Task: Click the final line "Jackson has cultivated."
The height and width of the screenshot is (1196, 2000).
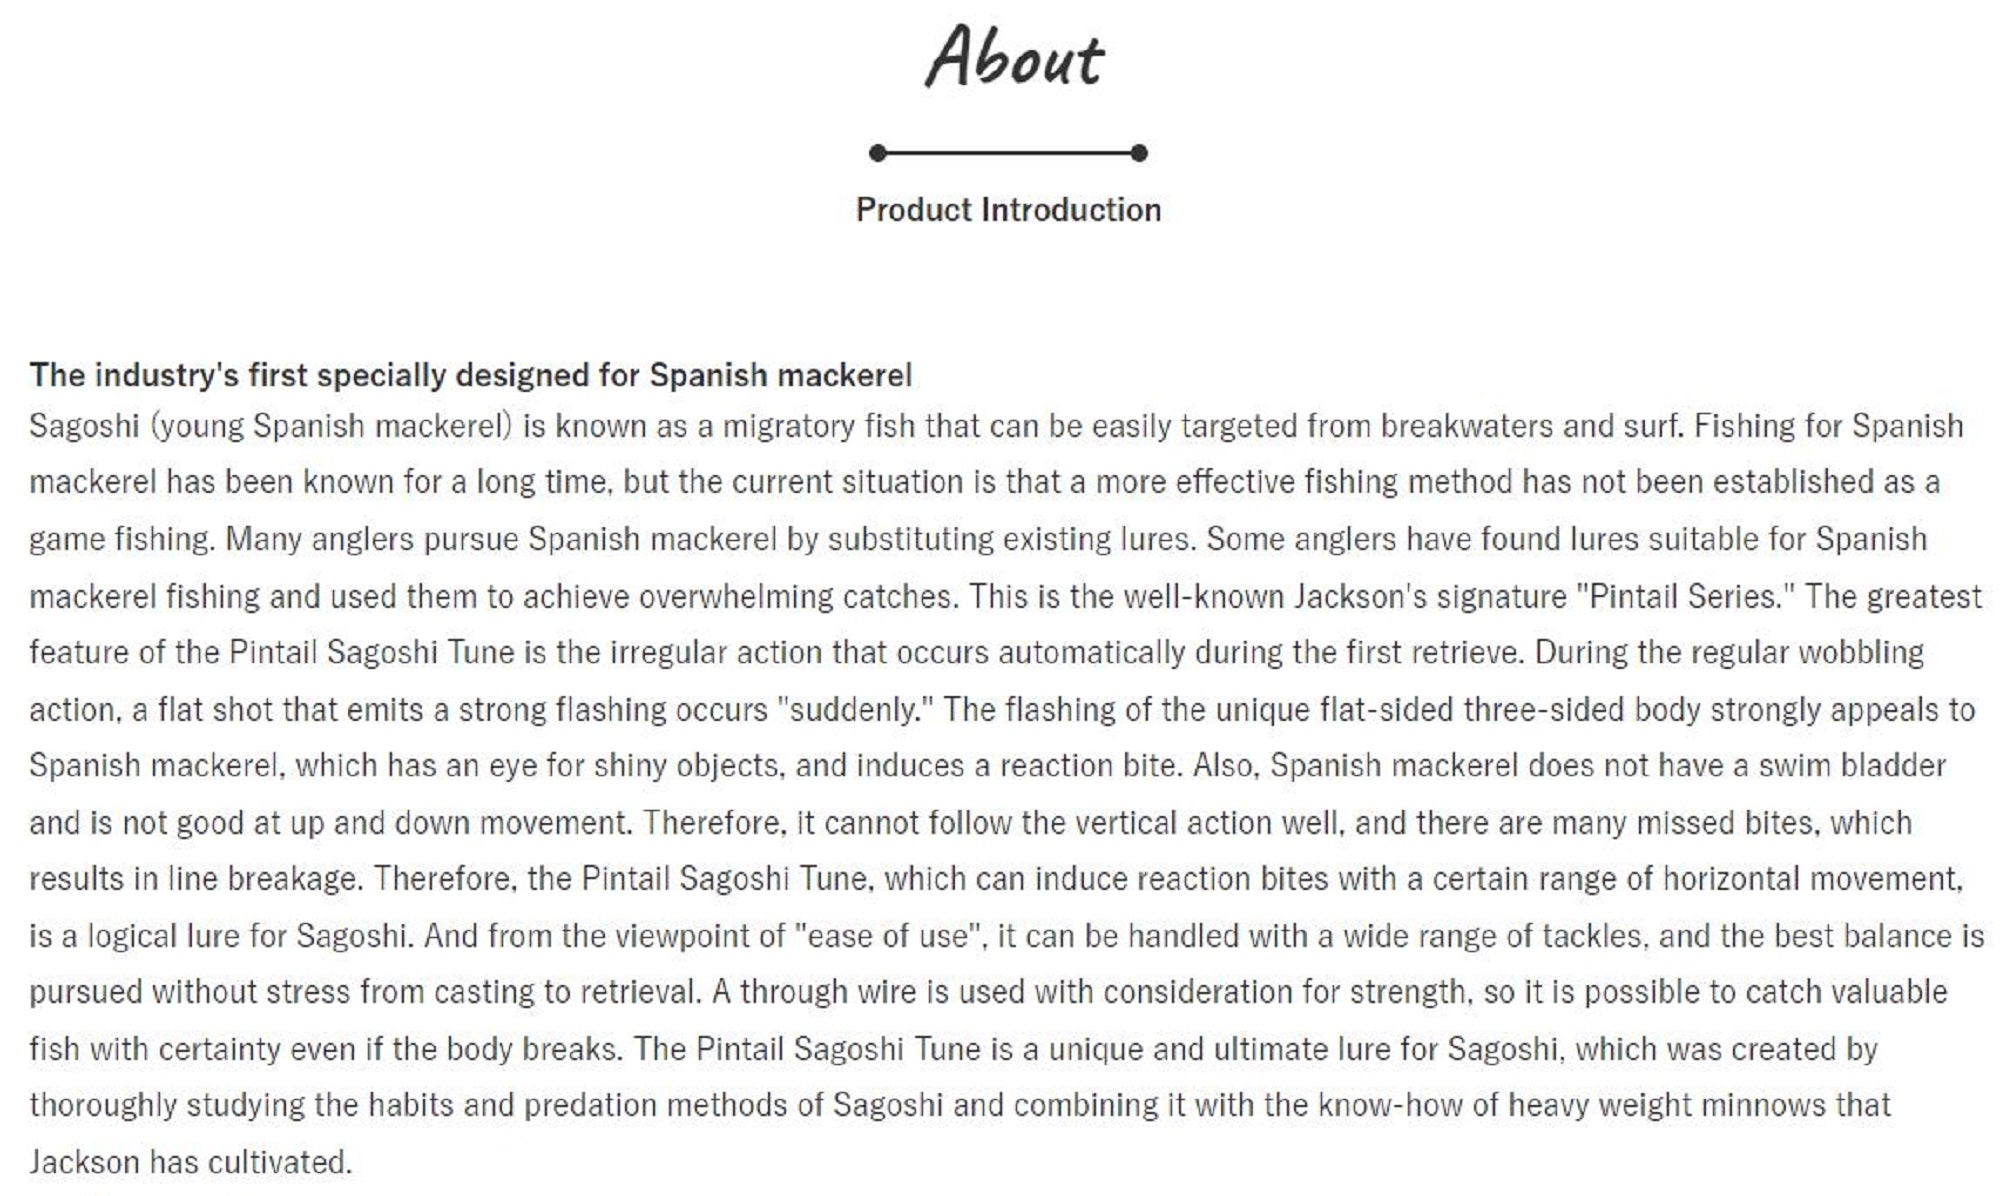Action: click(190, 1162)
